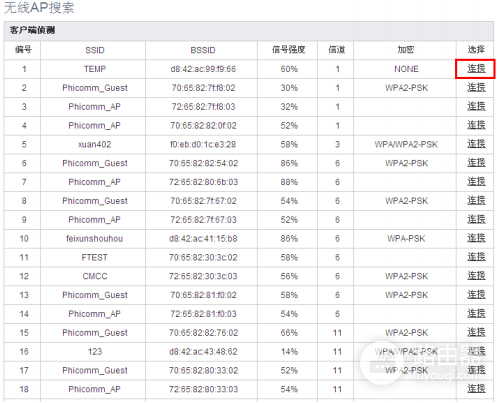The width and height of the screenshot is (500, 403).
Task: Connect to Phicomm_AP in row 3
Action: point(476,106)
